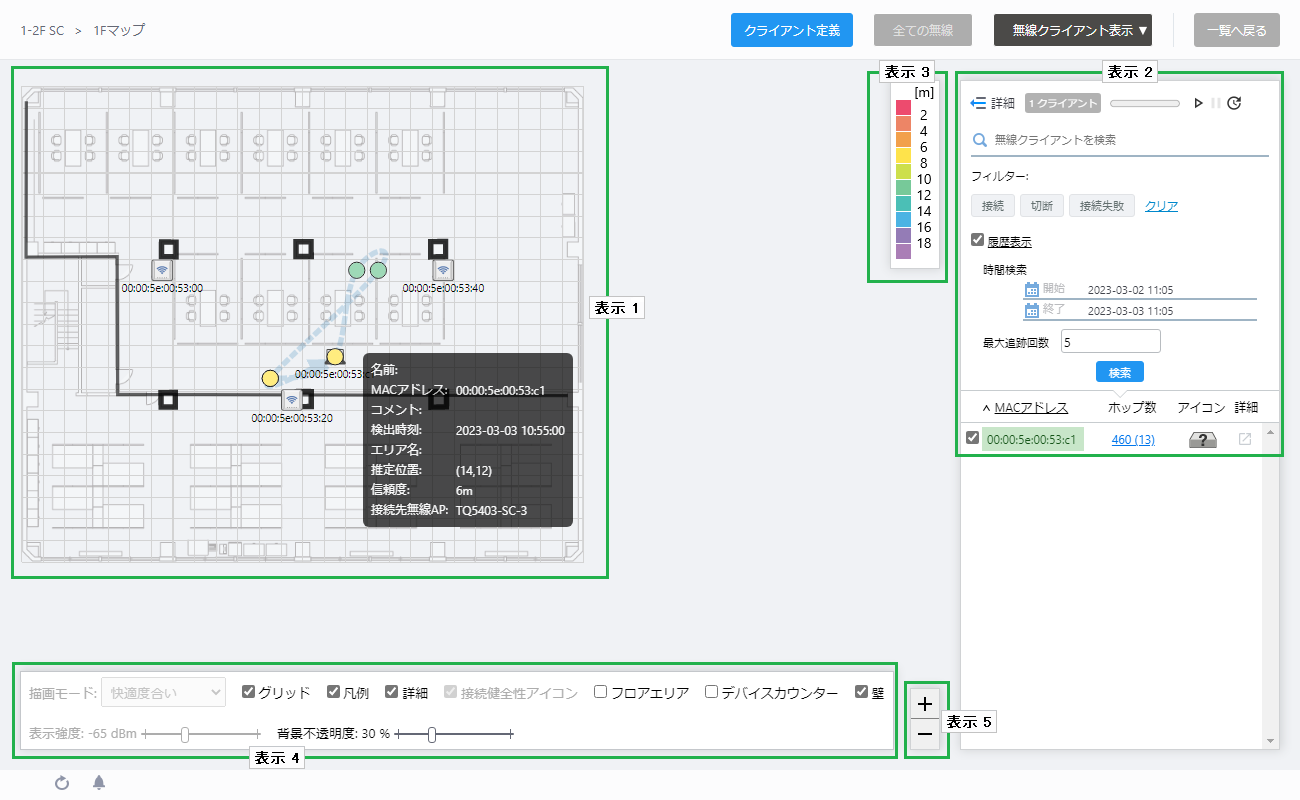Toggle the グリッド checkbox

248,692
